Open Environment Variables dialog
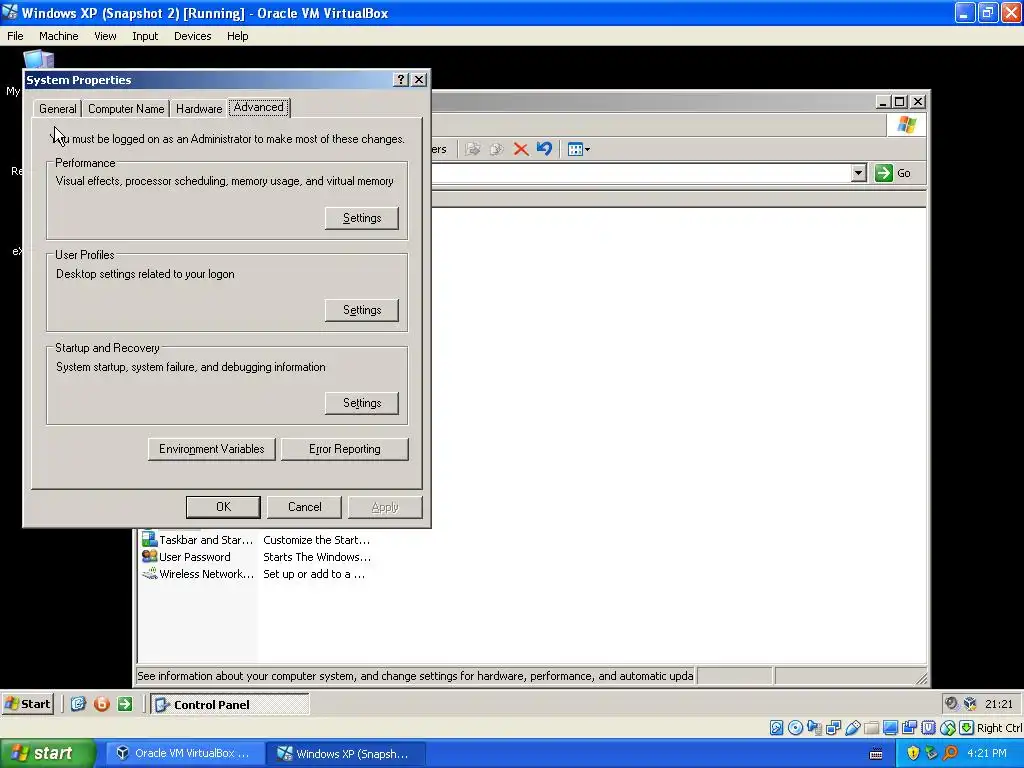1024x768 pixels. point(212,449)
